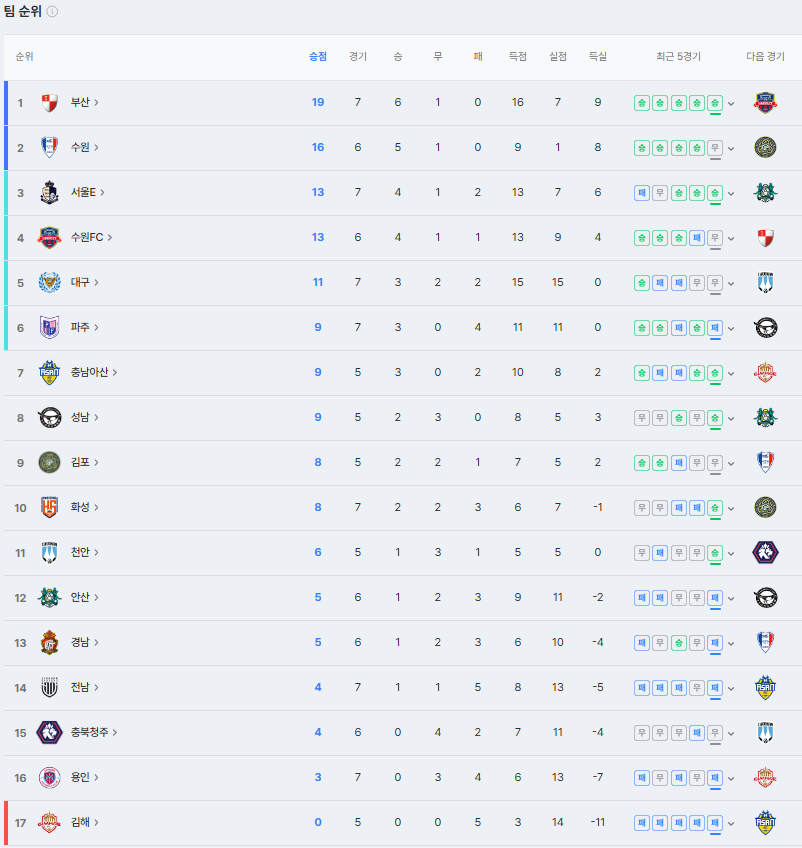This screenshot has height=848, width=802.
Task: Open the 파주 team page link
Action: pos(84,327)
